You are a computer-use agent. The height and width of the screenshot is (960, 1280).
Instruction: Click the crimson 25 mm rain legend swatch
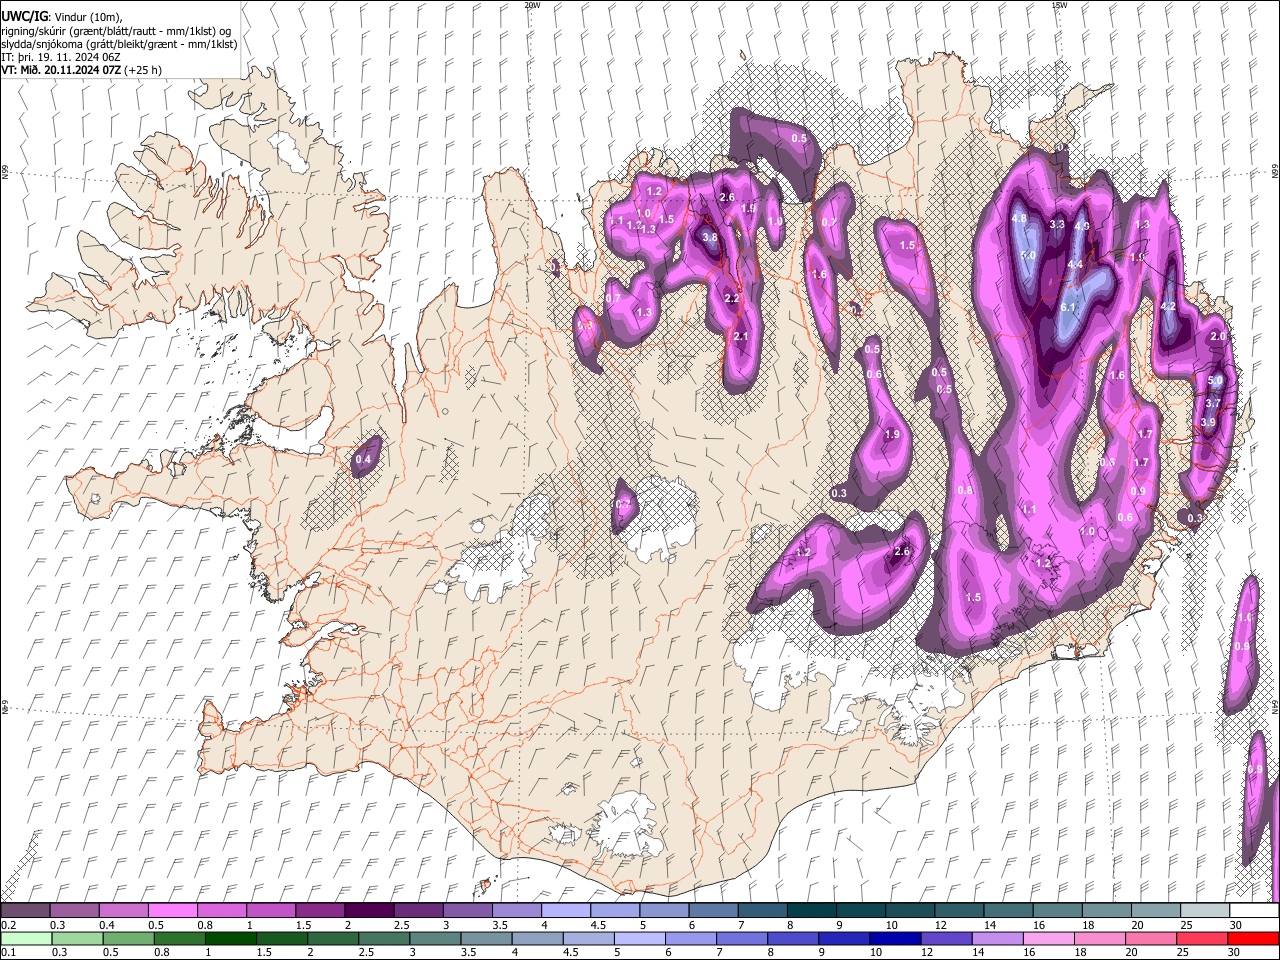1201,939
